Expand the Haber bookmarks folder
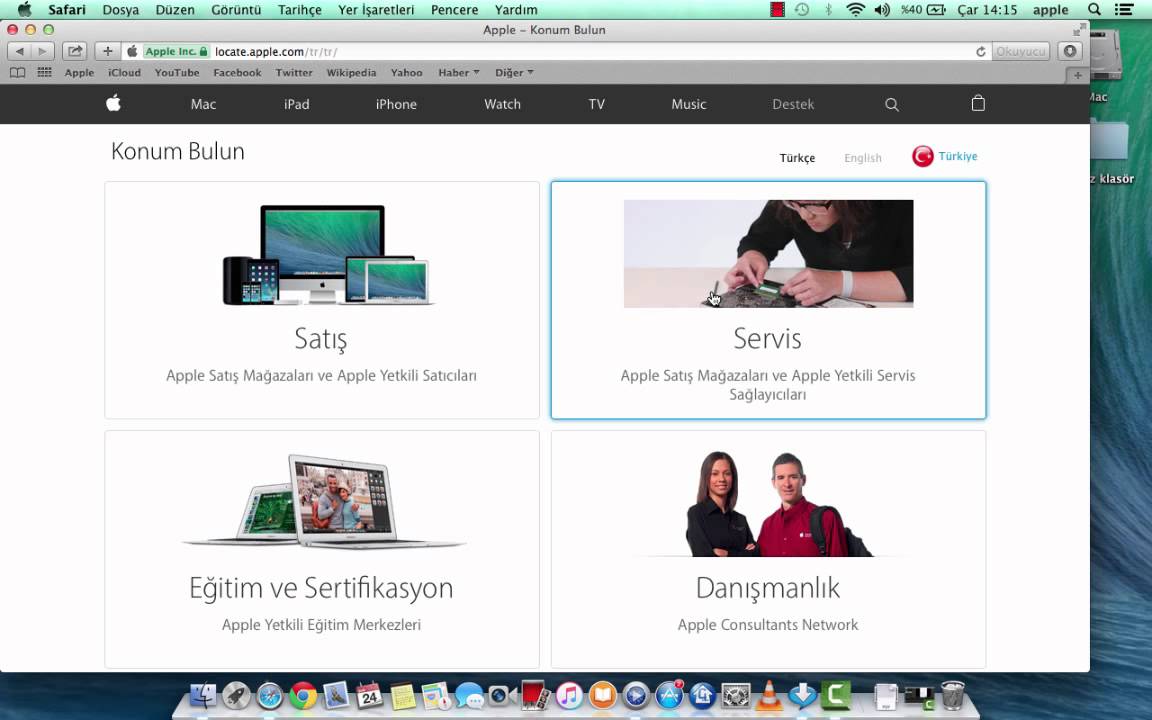 [458, 73]
